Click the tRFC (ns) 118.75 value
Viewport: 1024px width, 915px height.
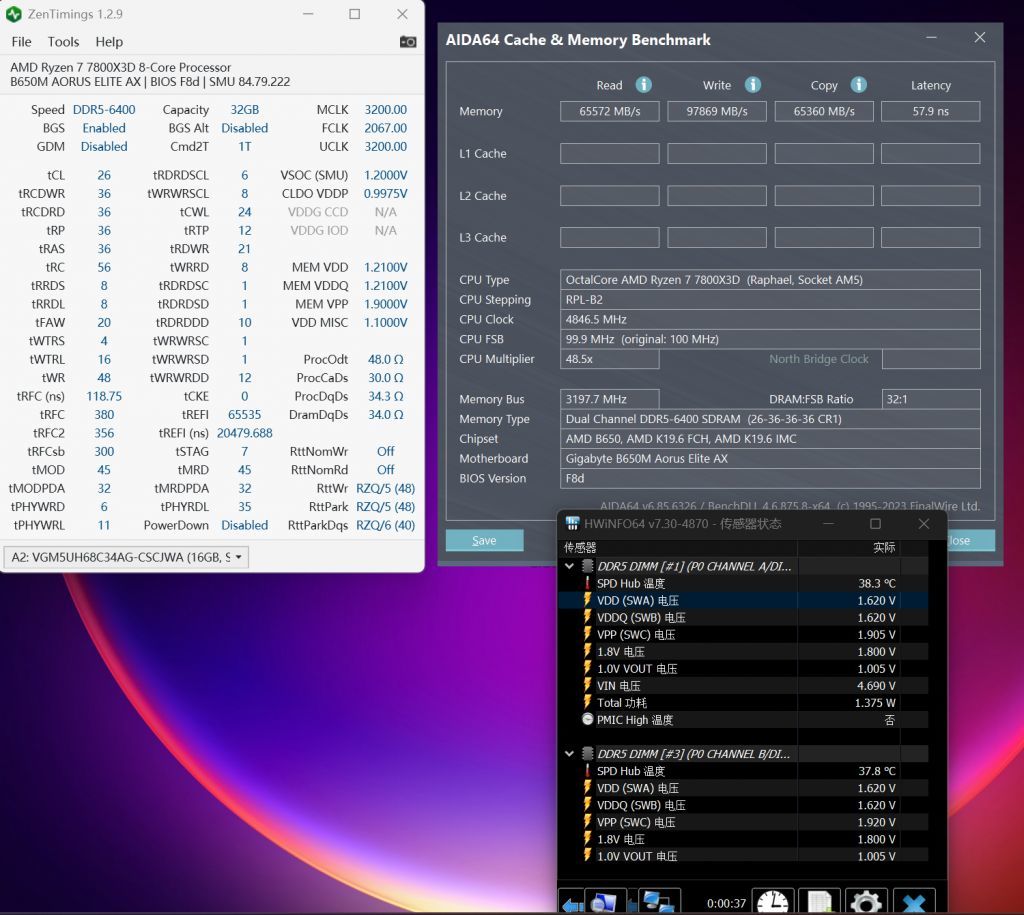(104, 396)
